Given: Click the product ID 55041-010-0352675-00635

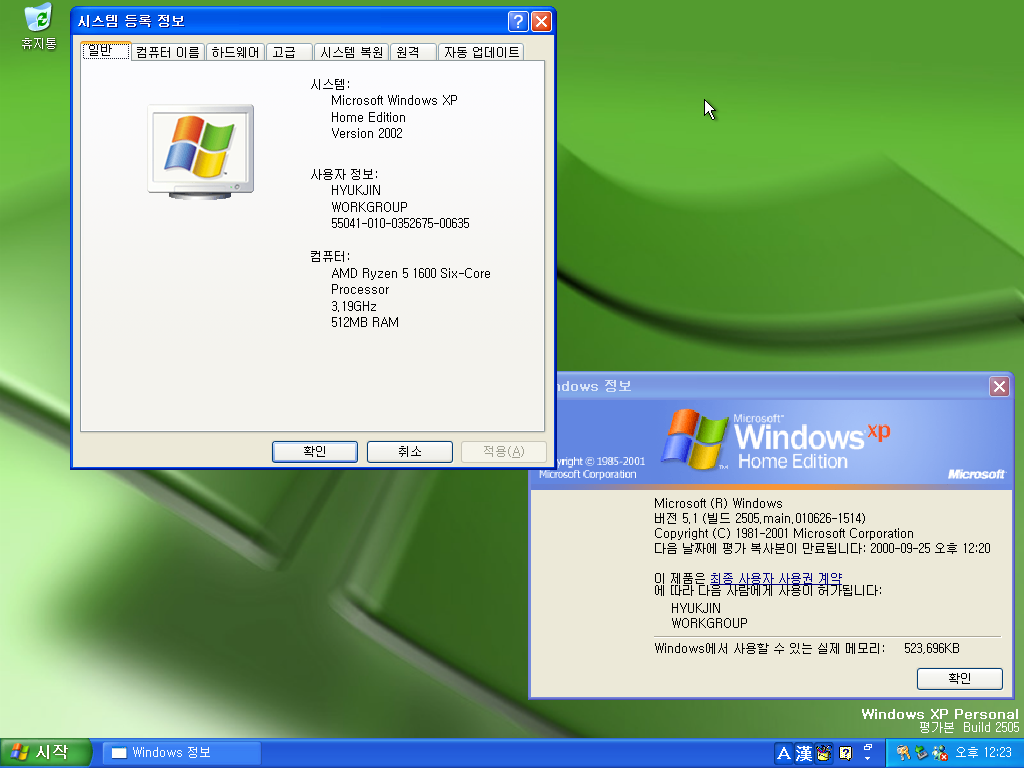Looking at the screenshot, I should (x=400, y=223).
